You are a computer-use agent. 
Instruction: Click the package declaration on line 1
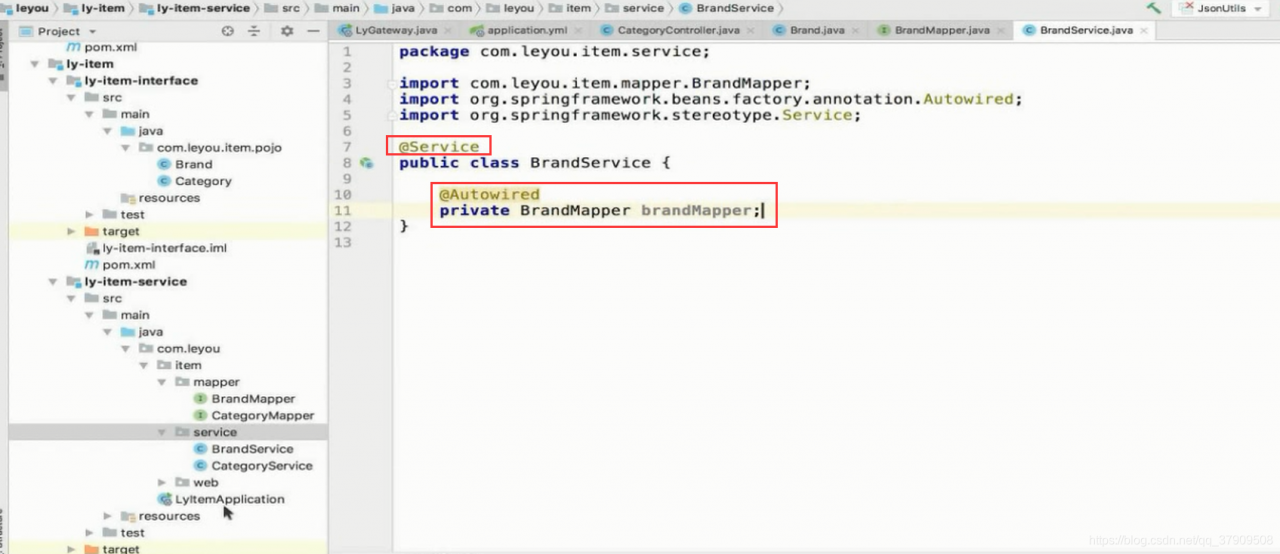tap(554, 51)
